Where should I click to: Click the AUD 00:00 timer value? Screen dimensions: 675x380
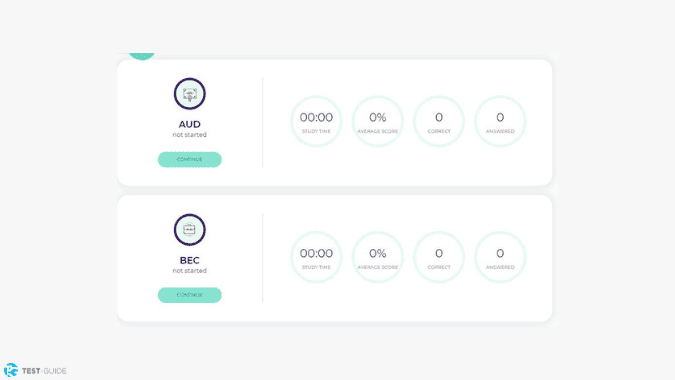(x=316, y=117)
